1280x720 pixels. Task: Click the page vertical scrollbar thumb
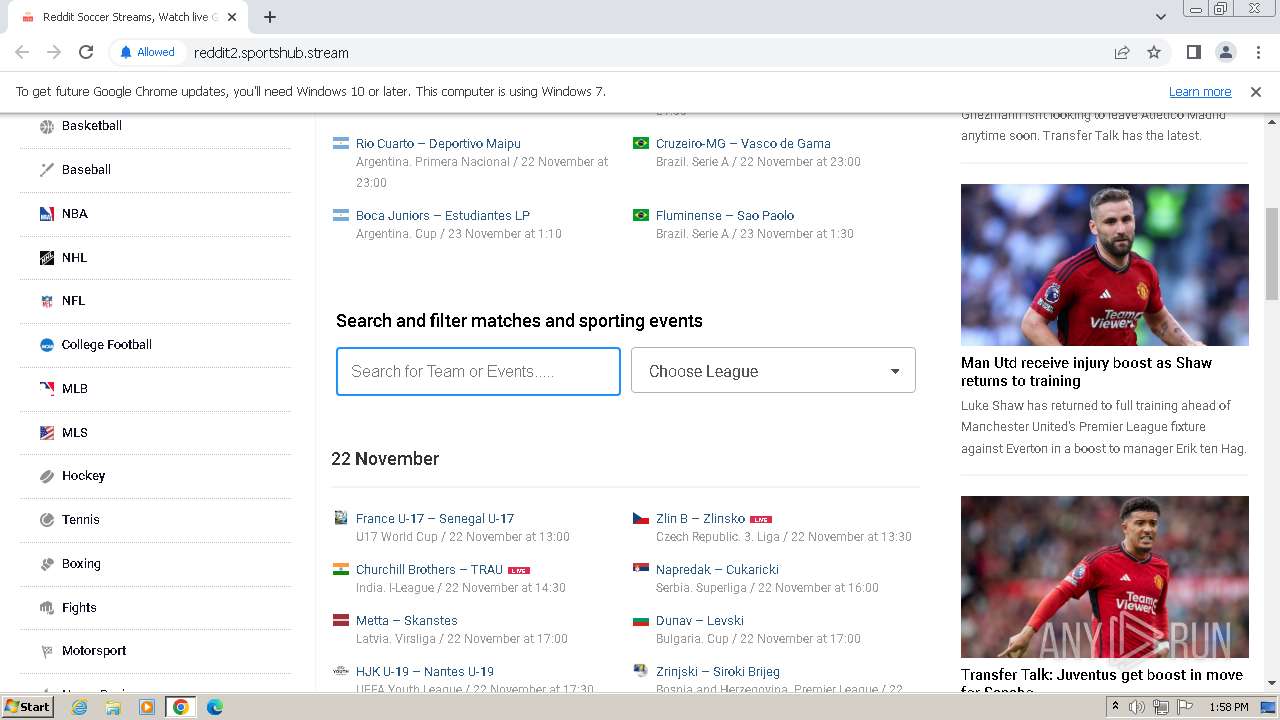point(1271,253)
